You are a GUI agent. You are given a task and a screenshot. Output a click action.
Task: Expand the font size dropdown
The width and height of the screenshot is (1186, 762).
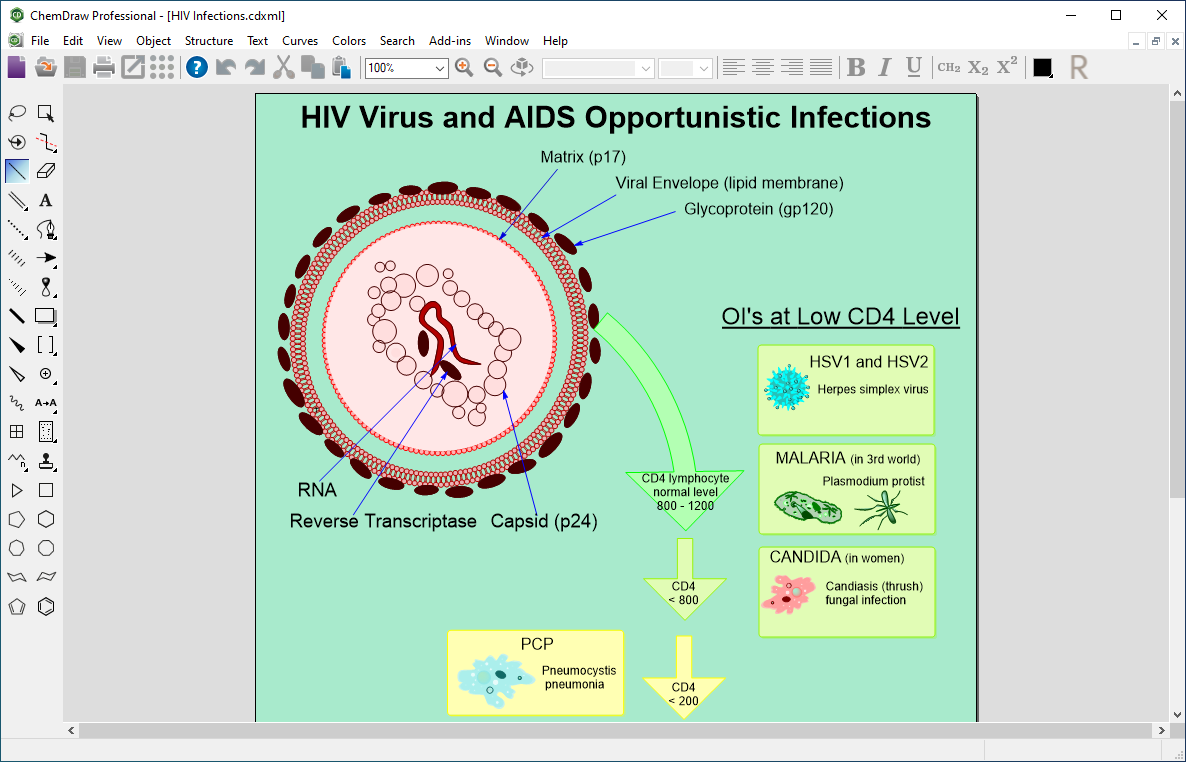(704, 68)
